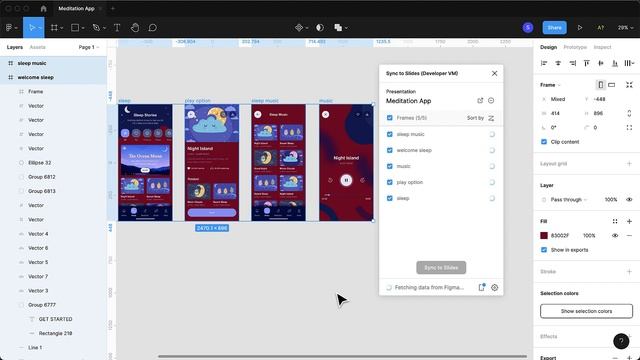Click the Boolean groups icon
The image size is (640, 360).
[x=338, y=28]
